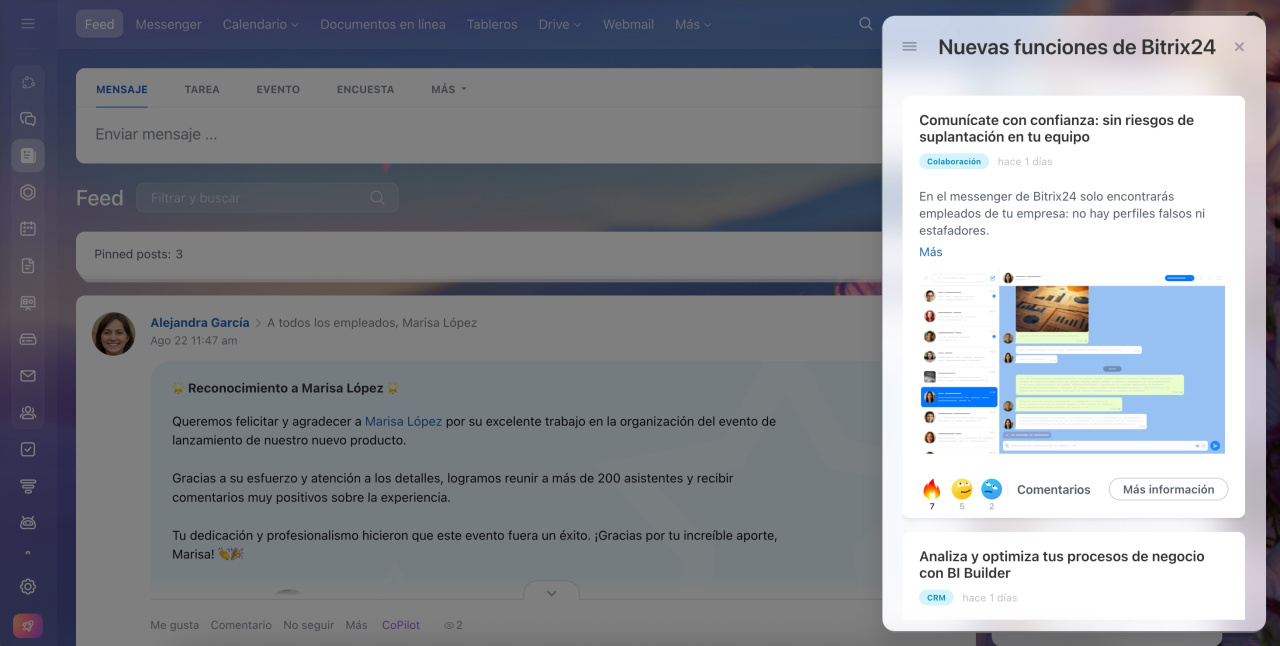Click the rocket icon at the sidebar bottom
This screenshot has width=1280, height=646.
coord(28,626)
